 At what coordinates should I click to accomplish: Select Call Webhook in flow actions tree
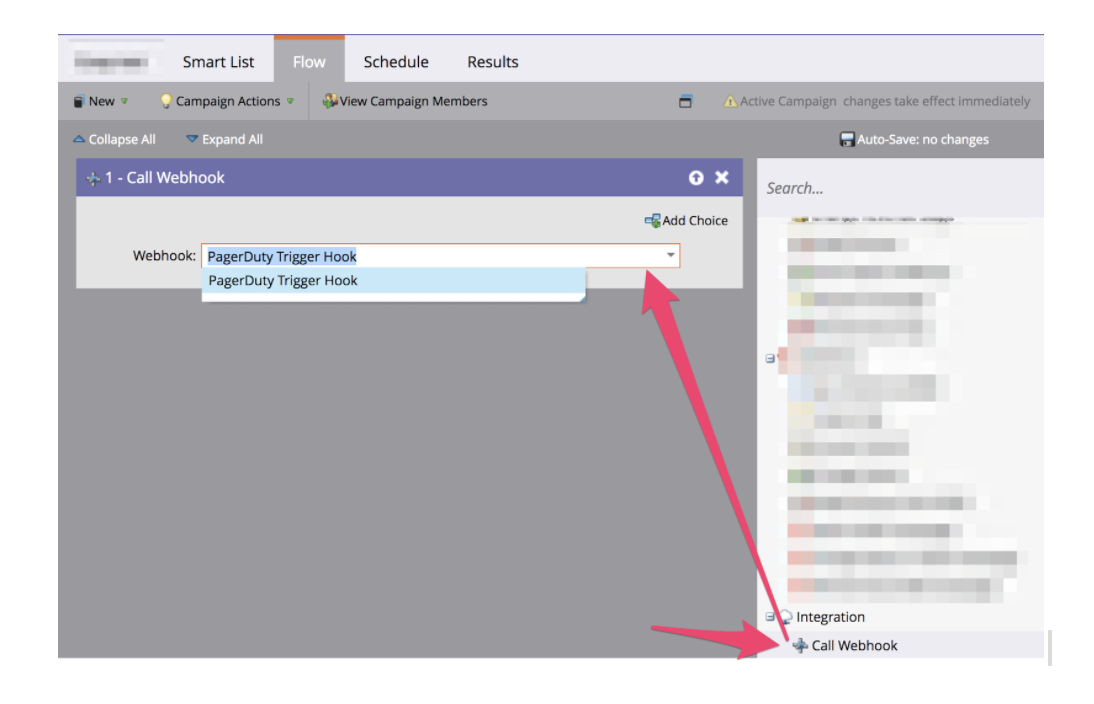point(854,646)
